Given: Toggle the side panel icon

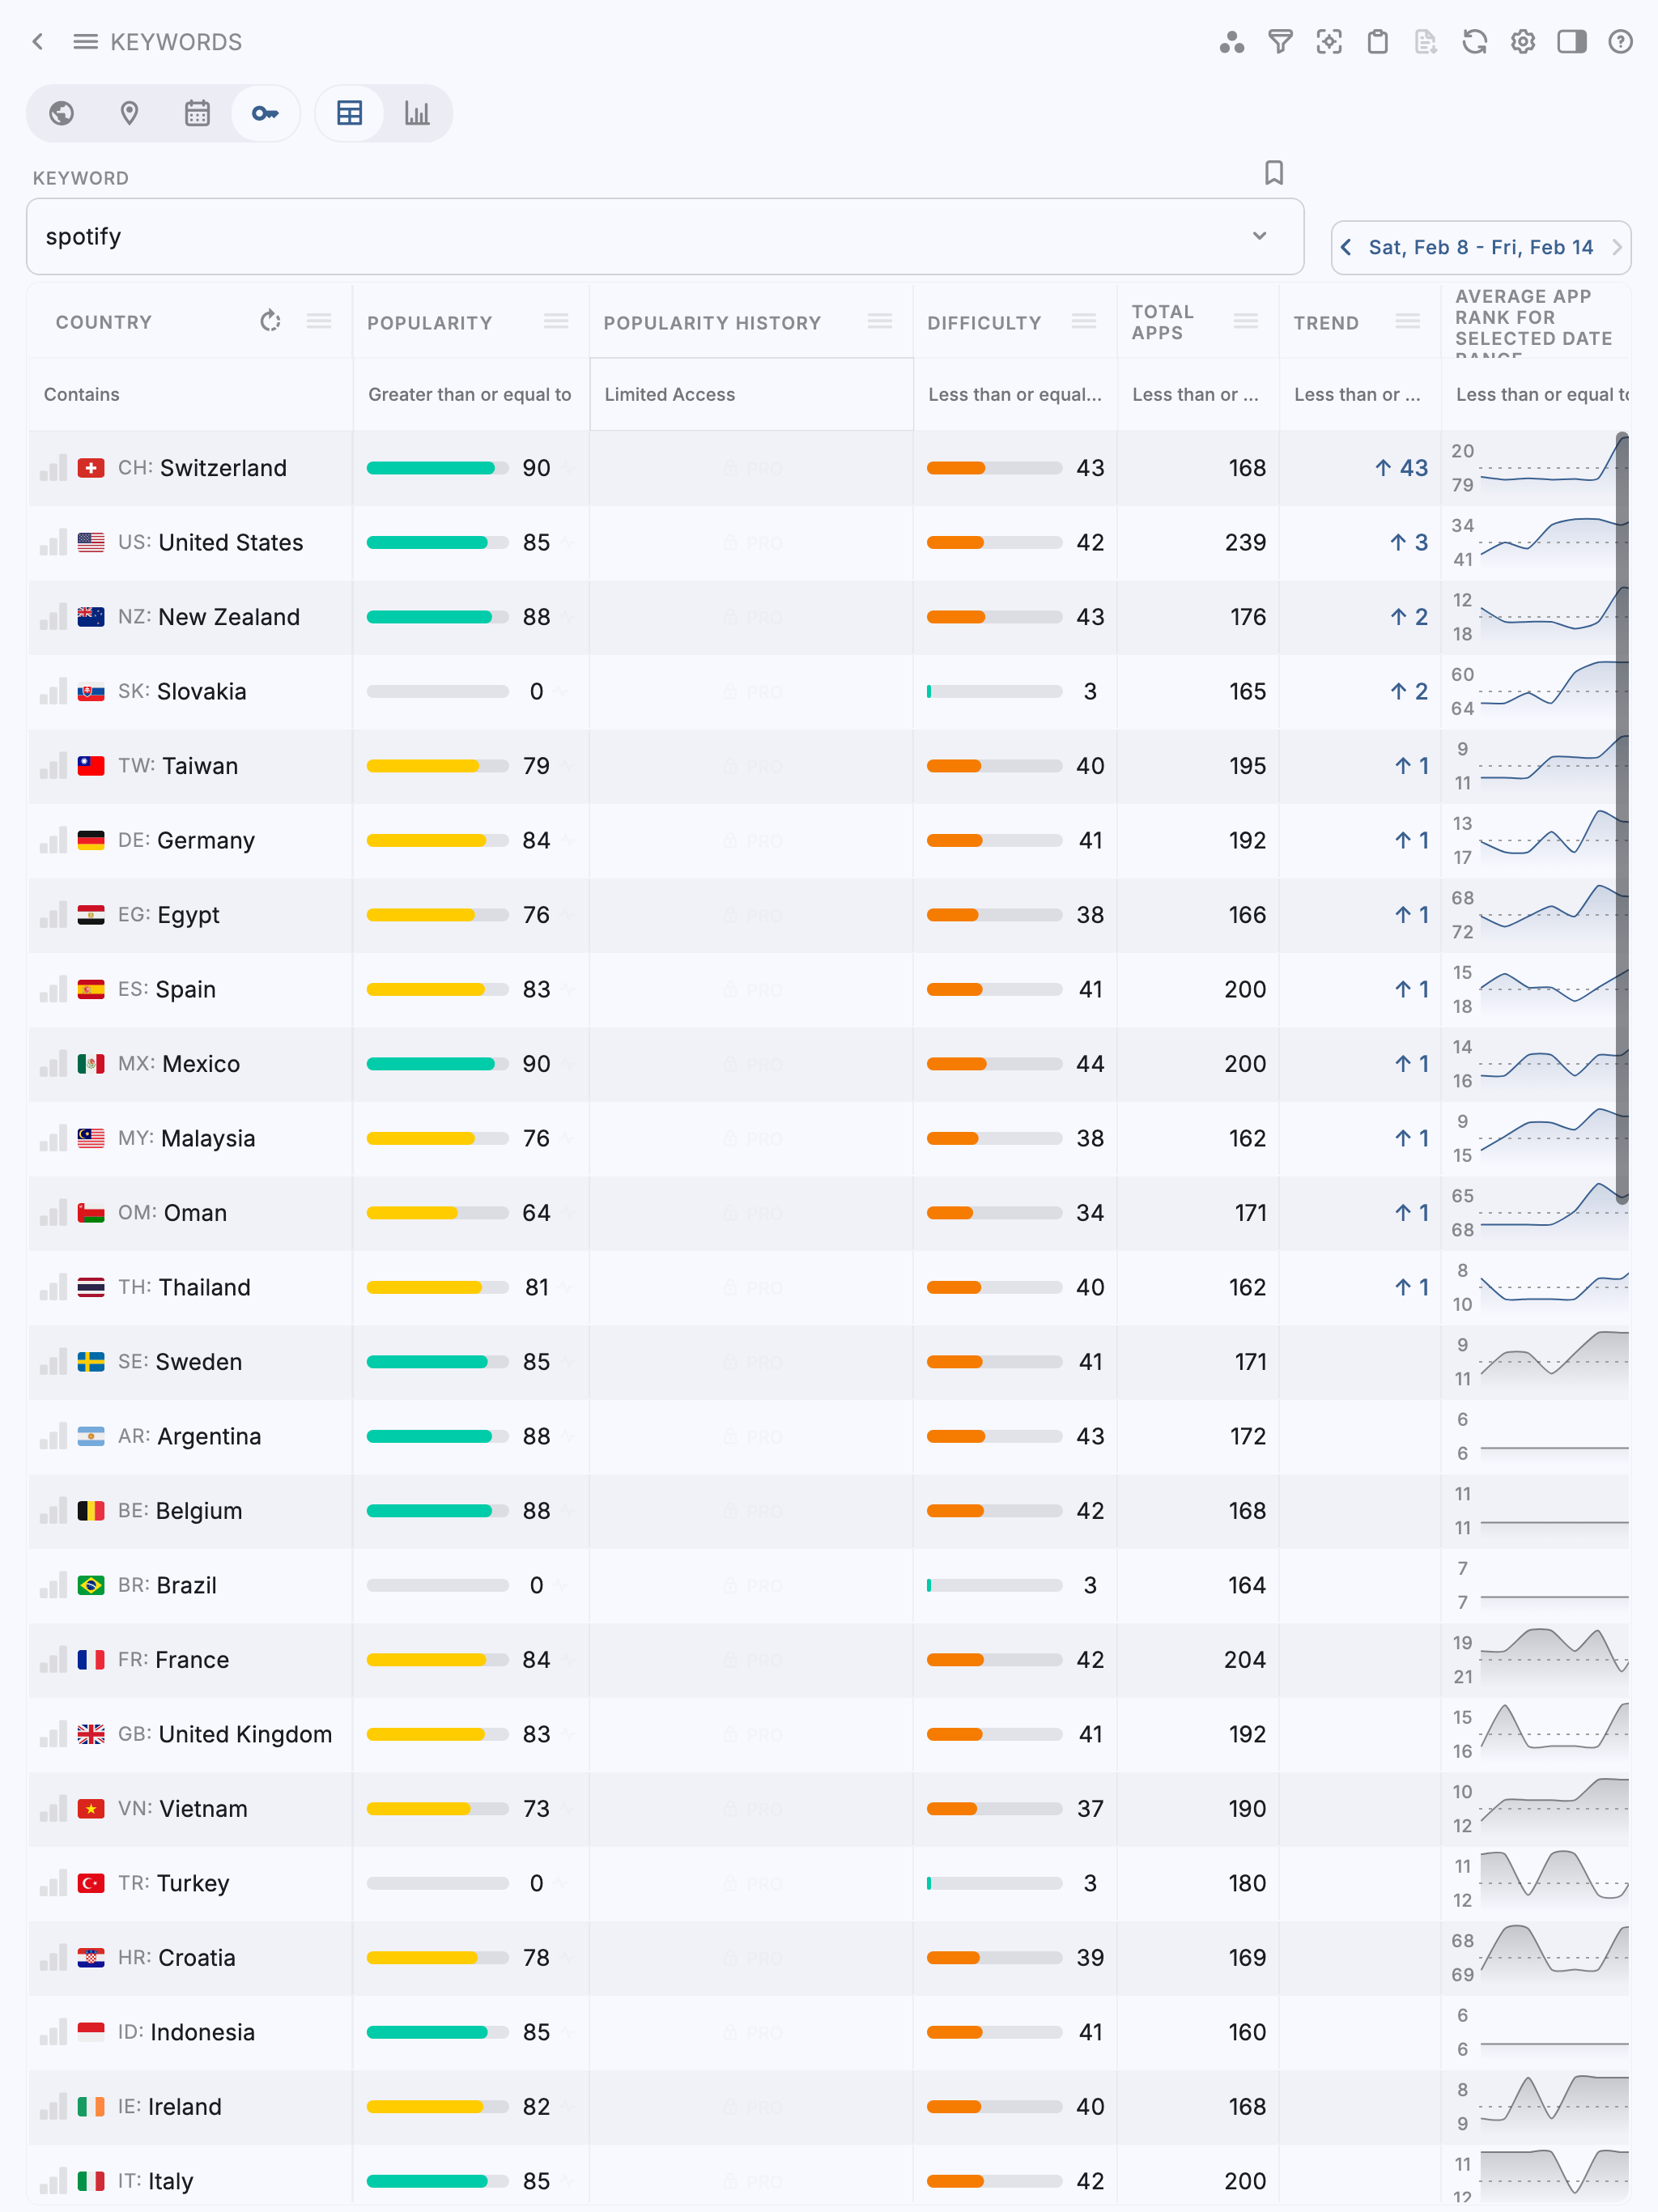Looking at the screenshot, I should tap(1571, 42).
